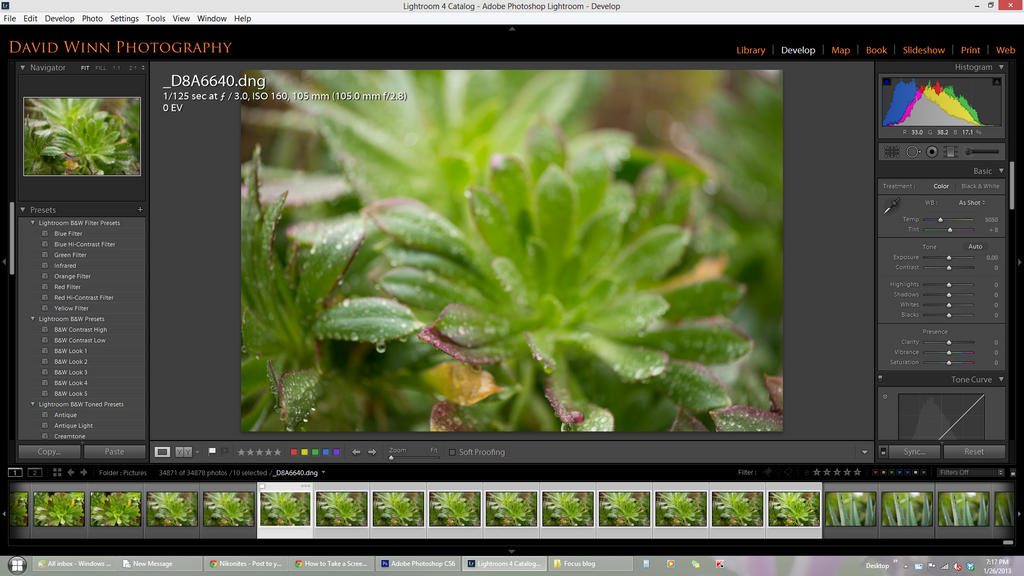Flag the photo as picked
This screenshot has width=1024, height=576.
tap(212, 451)
